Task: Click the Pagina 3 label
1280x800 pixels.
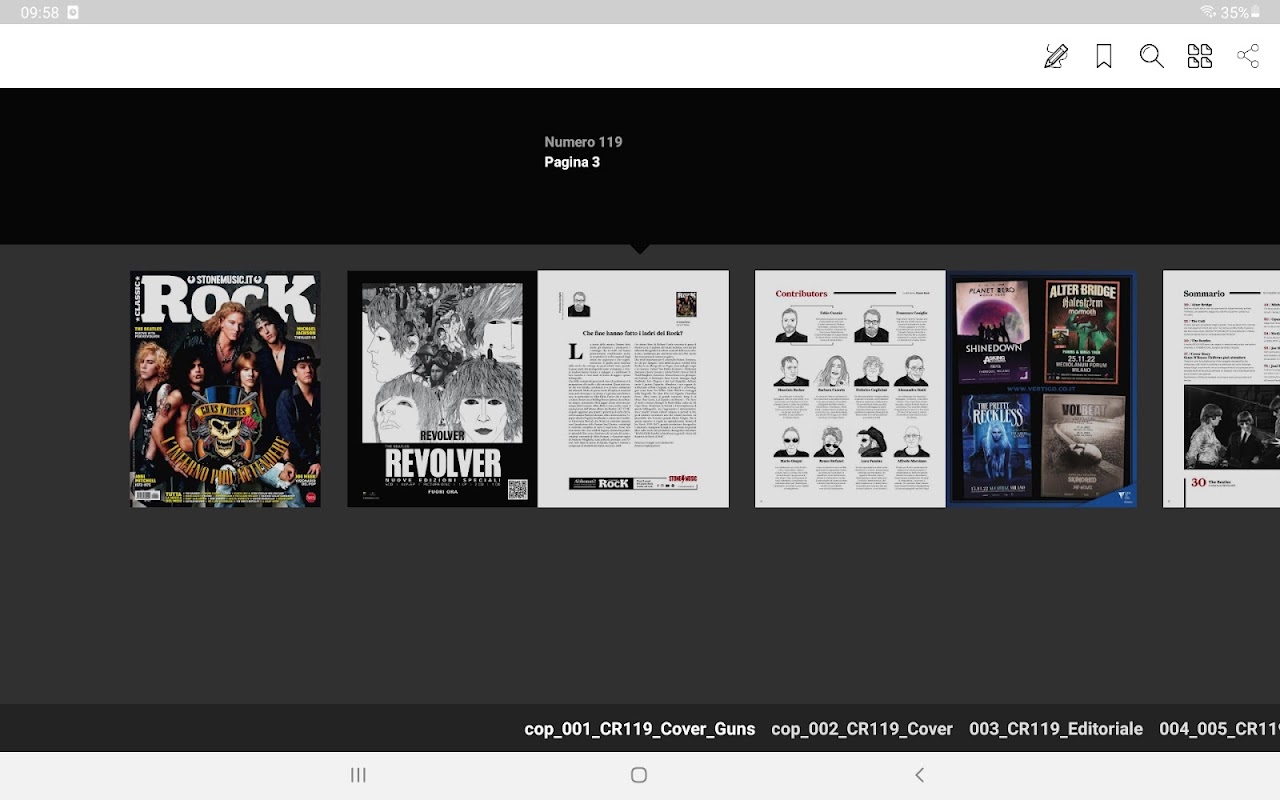Action: tap(572, 162)
